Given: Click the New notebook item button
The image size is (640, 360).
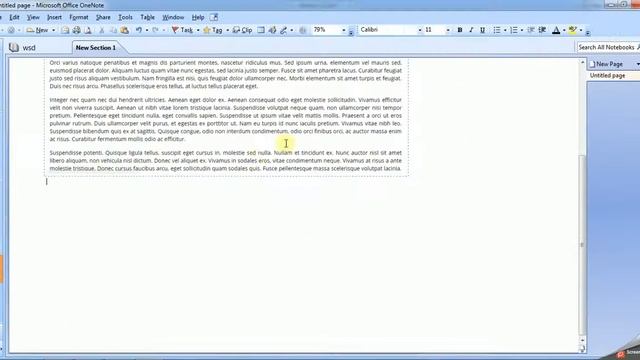Looking at the screenshot, I should pyautogui.click(x=38, y=30).
